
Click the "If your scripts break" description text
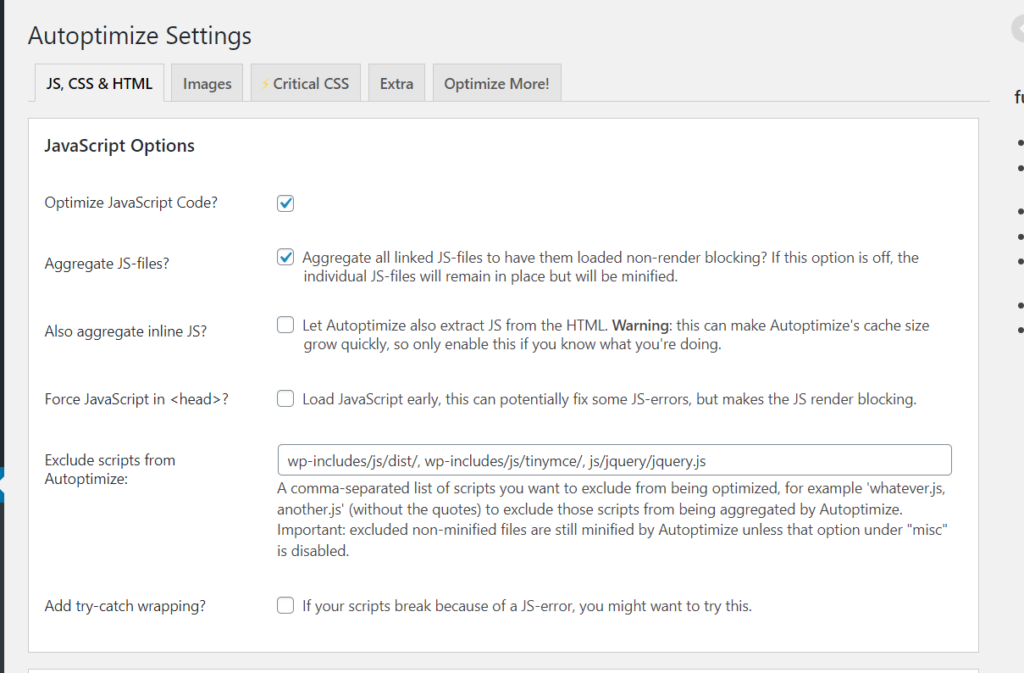point(526,606)
